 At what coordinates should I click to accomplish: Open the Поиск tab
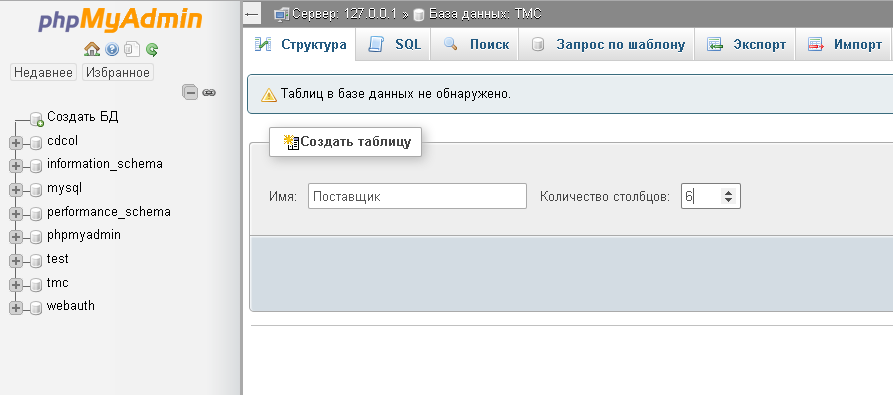tap(476, 44)
